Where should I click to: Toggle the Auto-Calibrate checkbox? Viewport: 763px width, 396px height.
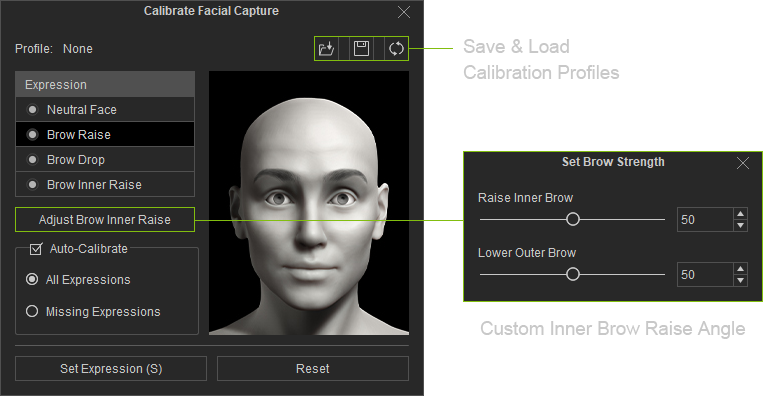tap(36, 249)
